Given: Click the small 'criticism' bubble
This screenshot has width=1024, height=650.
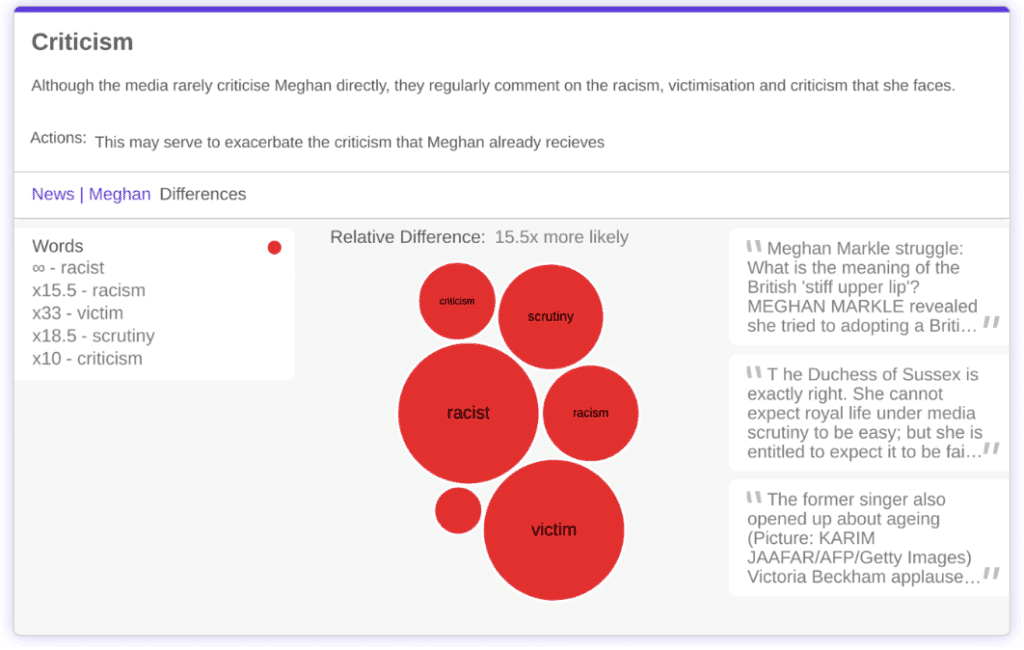Looking at the screenshot, I should [x=457, y=301].
